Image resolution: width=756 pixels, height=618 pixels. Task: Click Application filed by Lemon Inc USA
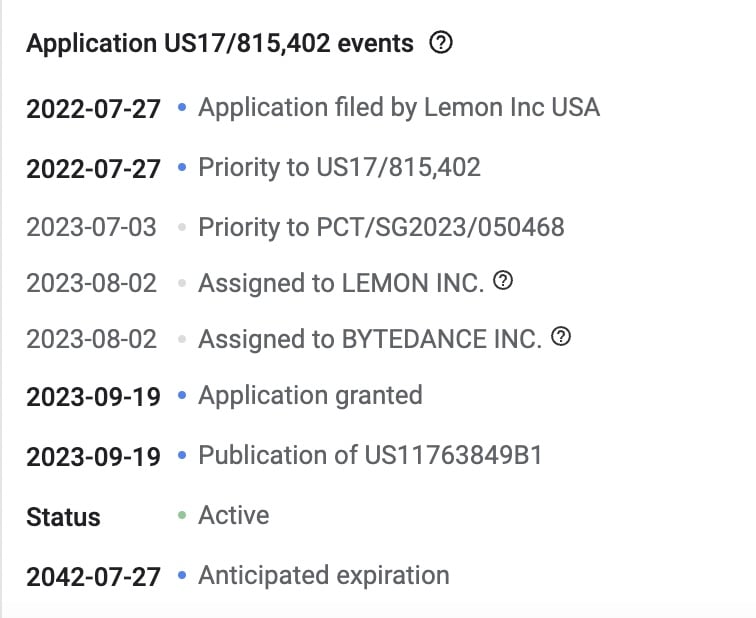click(x=399, y=107)
